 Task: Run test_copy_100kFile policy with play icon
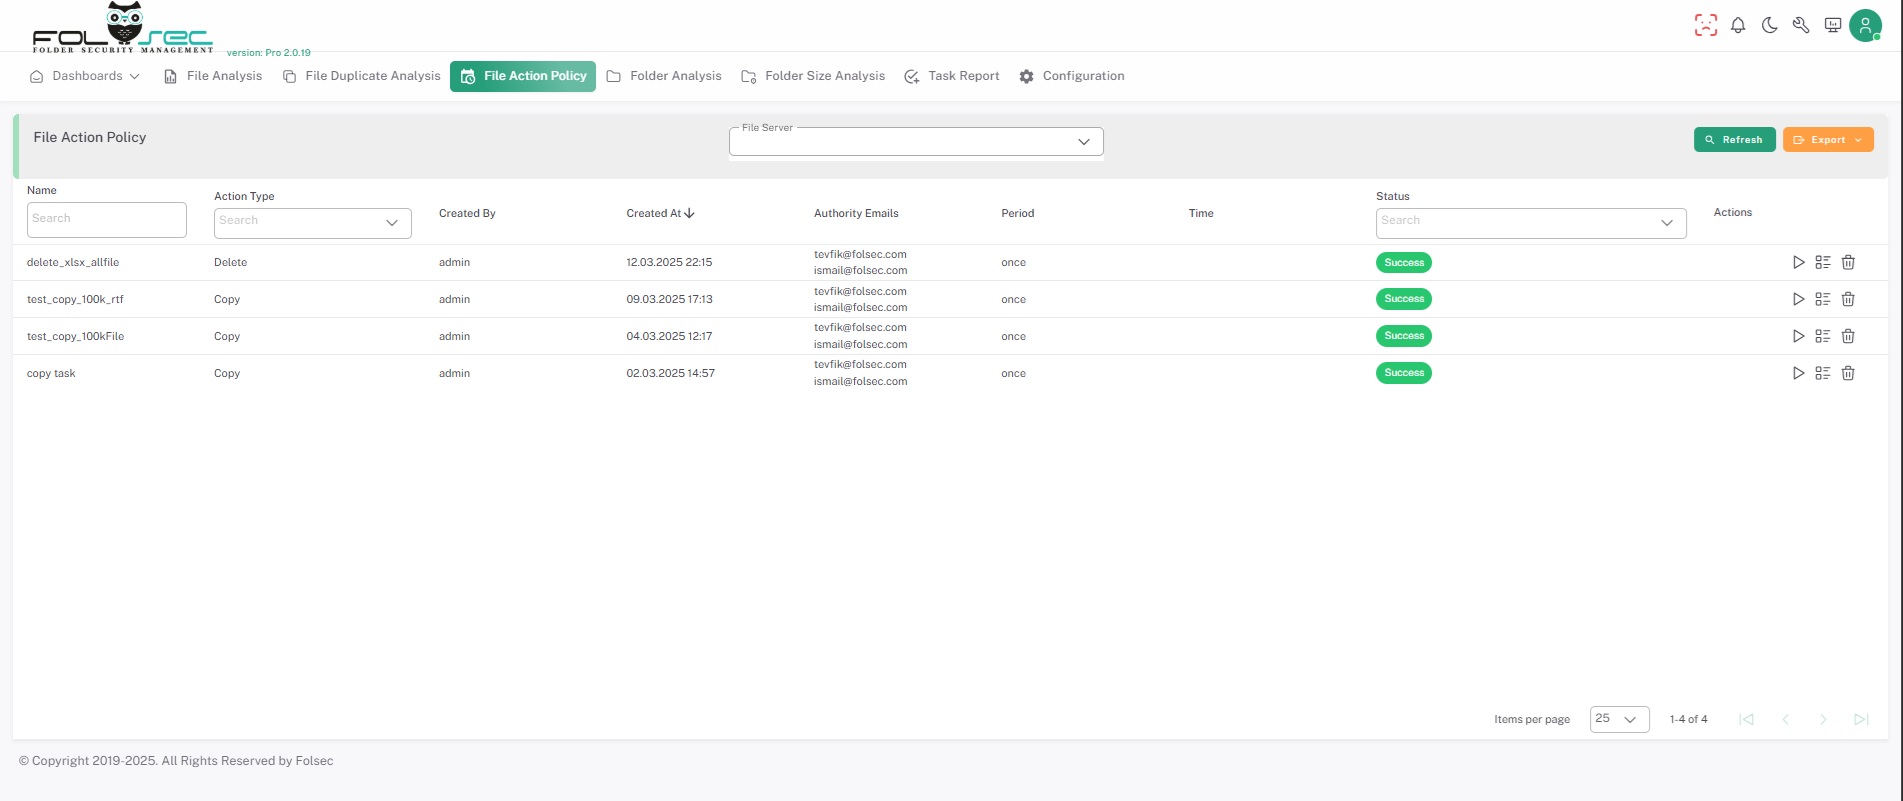point(1798,336)
